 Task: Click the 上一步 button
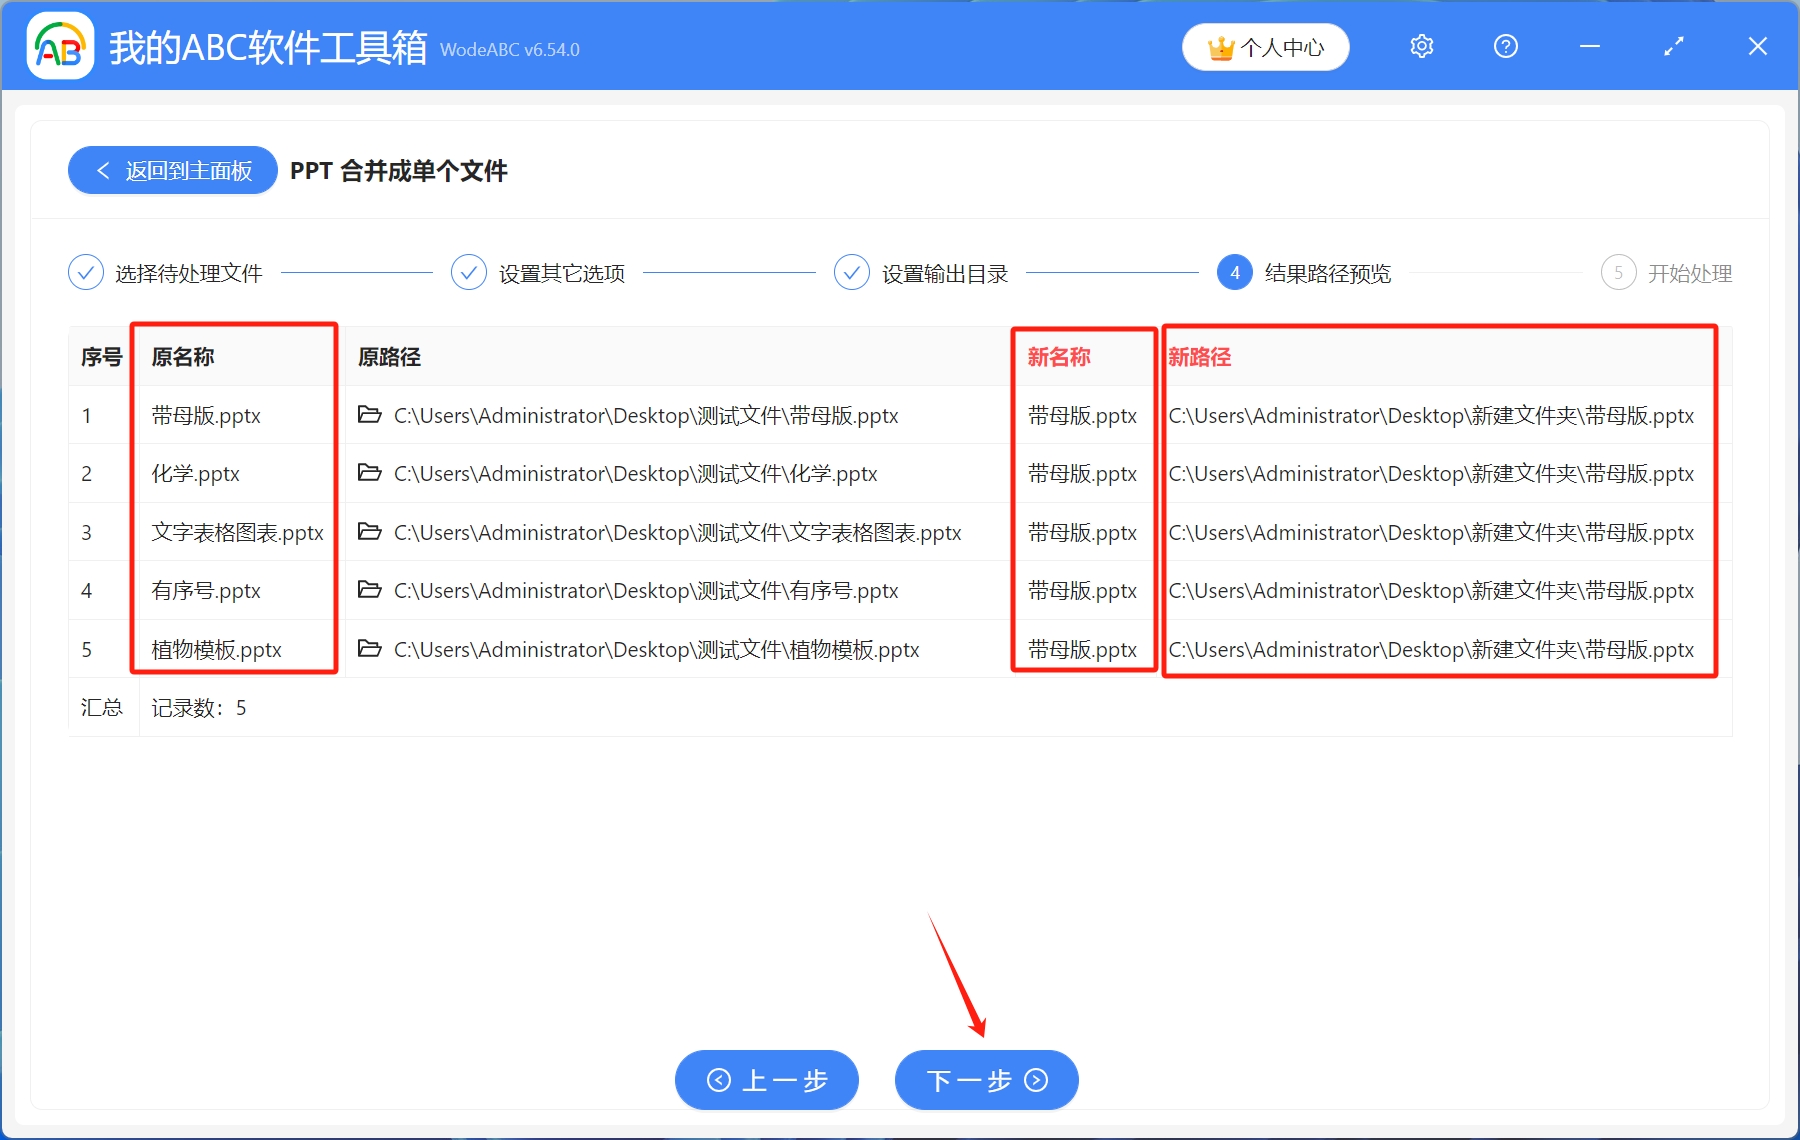(766, 1080)
